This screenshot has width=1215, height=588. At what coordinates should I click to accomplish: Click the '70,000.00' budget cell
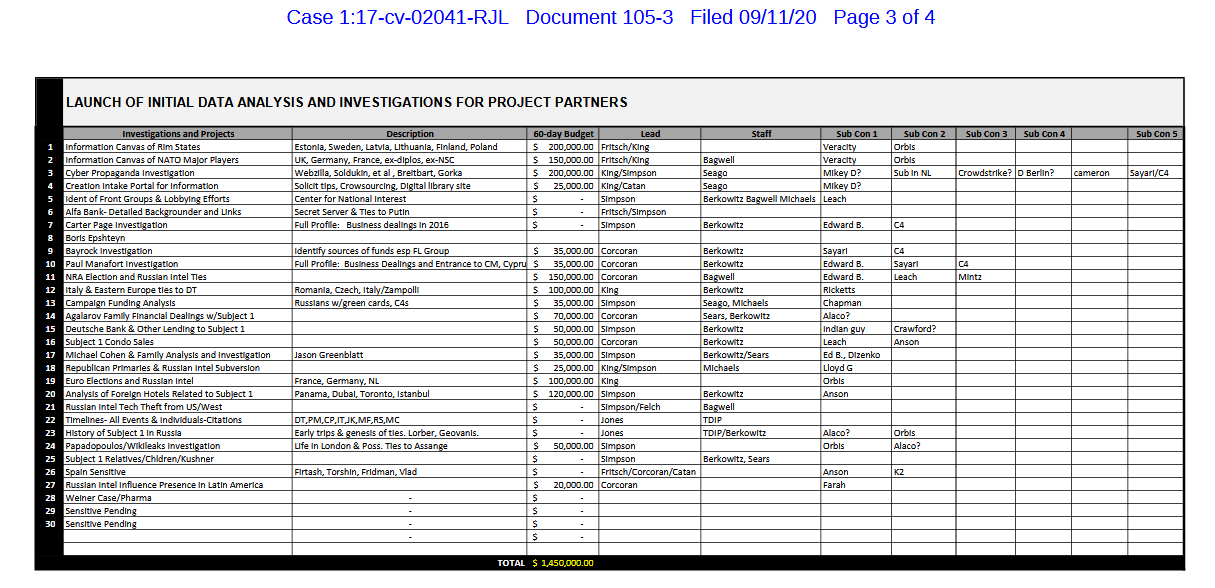click(563, 316)
